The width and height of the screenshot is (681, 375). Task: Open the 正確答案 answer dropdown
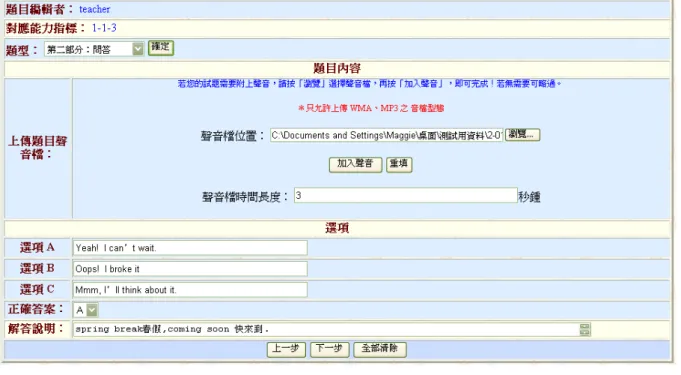pyautogui.click(x=86, y=310)
